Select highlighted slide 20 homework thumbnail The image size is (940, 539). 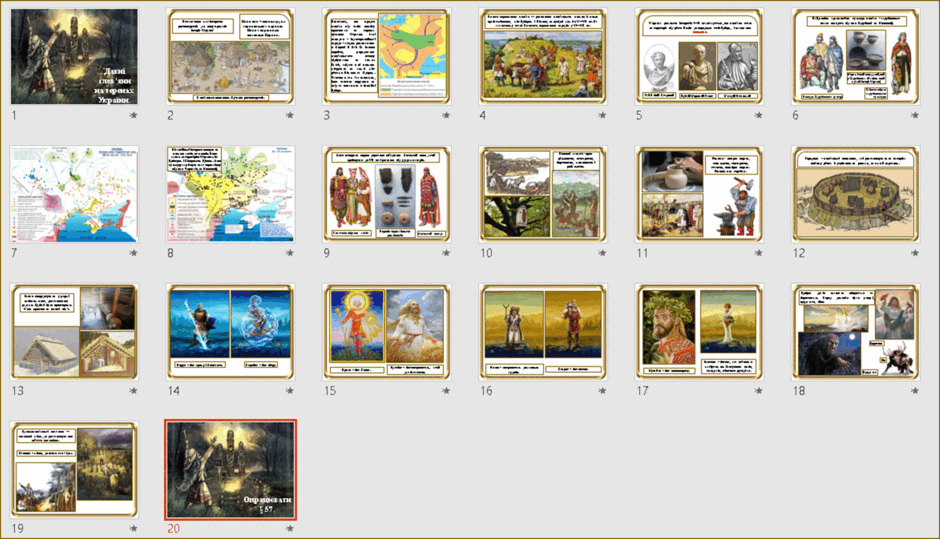(x=231, y=469)
